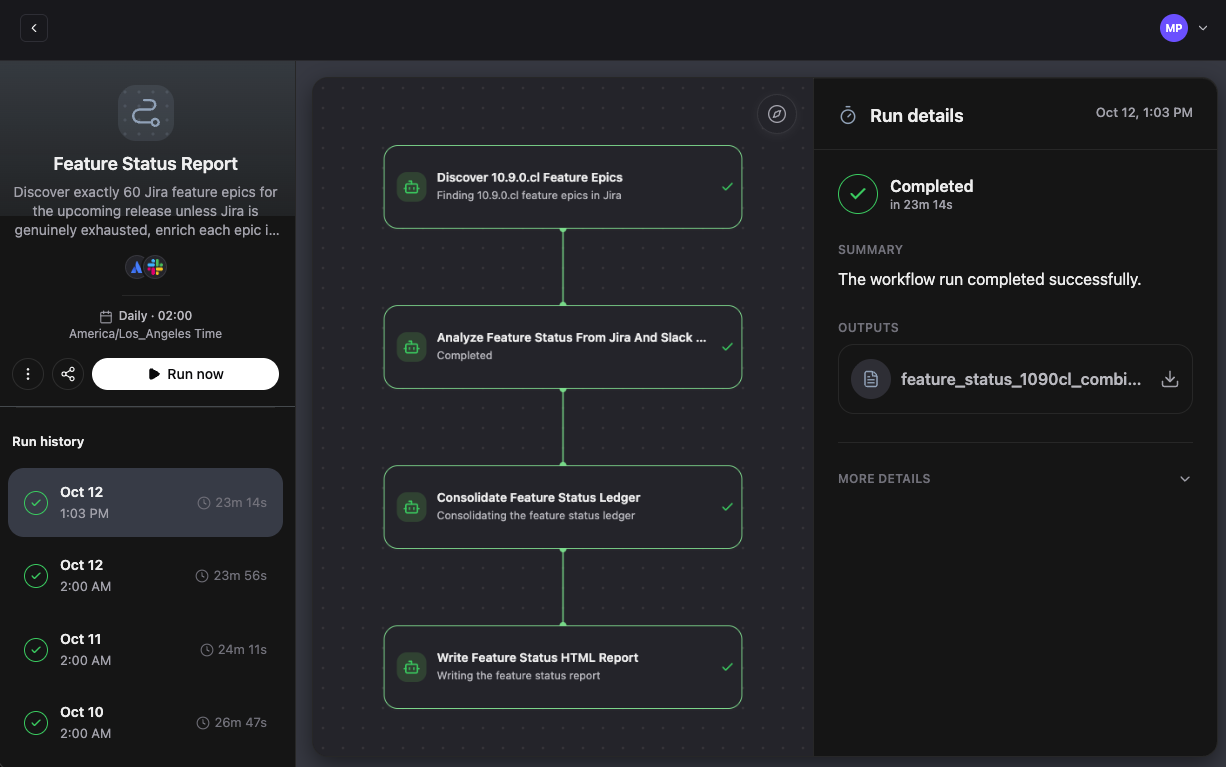Click the Slack integration icon

click(x=155, y=267)
